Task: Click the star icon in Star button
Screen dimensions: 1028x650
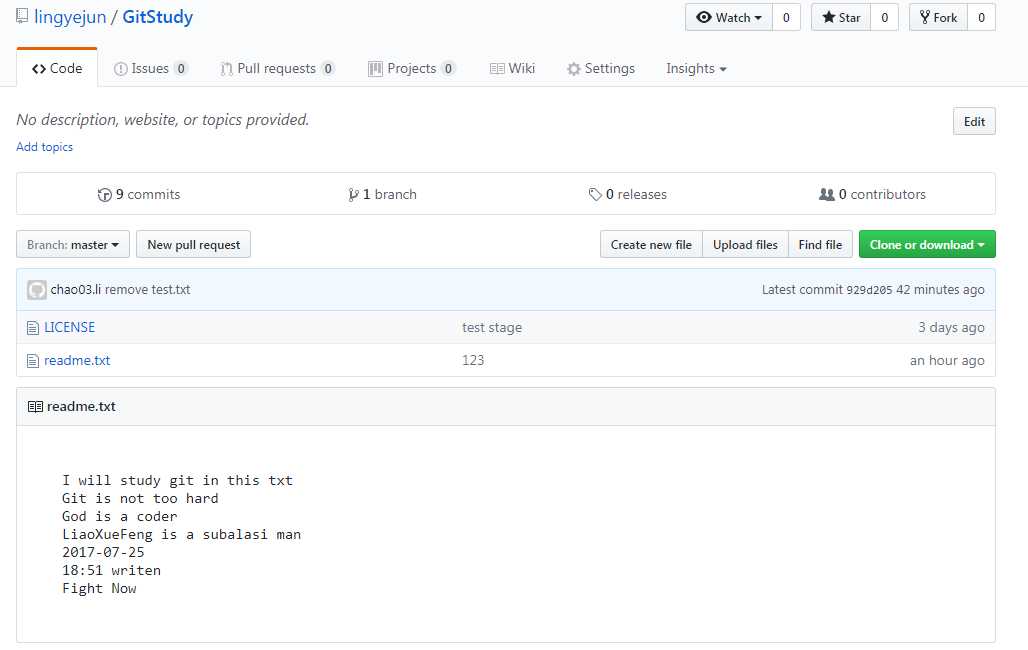Action: click(x=829, y=18)
